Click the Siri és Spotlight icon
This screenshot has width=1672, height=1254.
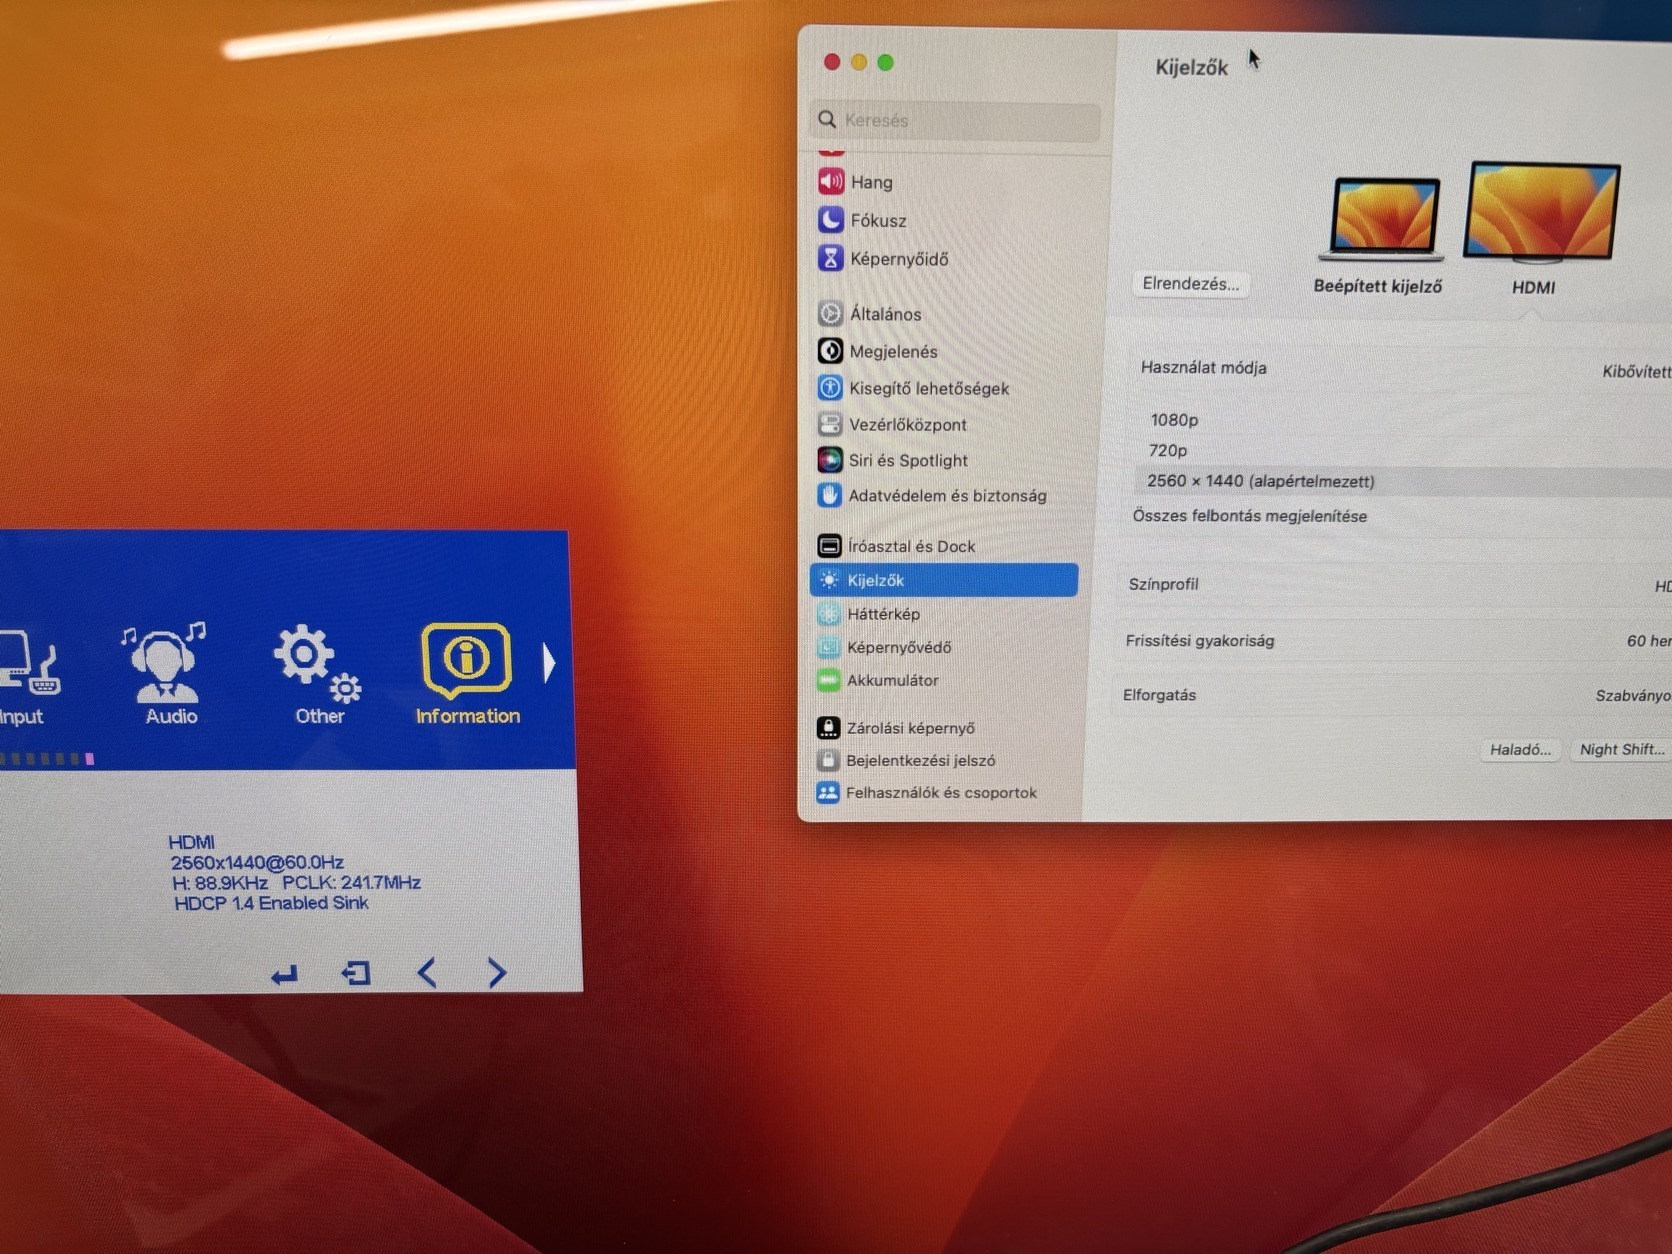[829, 460]
